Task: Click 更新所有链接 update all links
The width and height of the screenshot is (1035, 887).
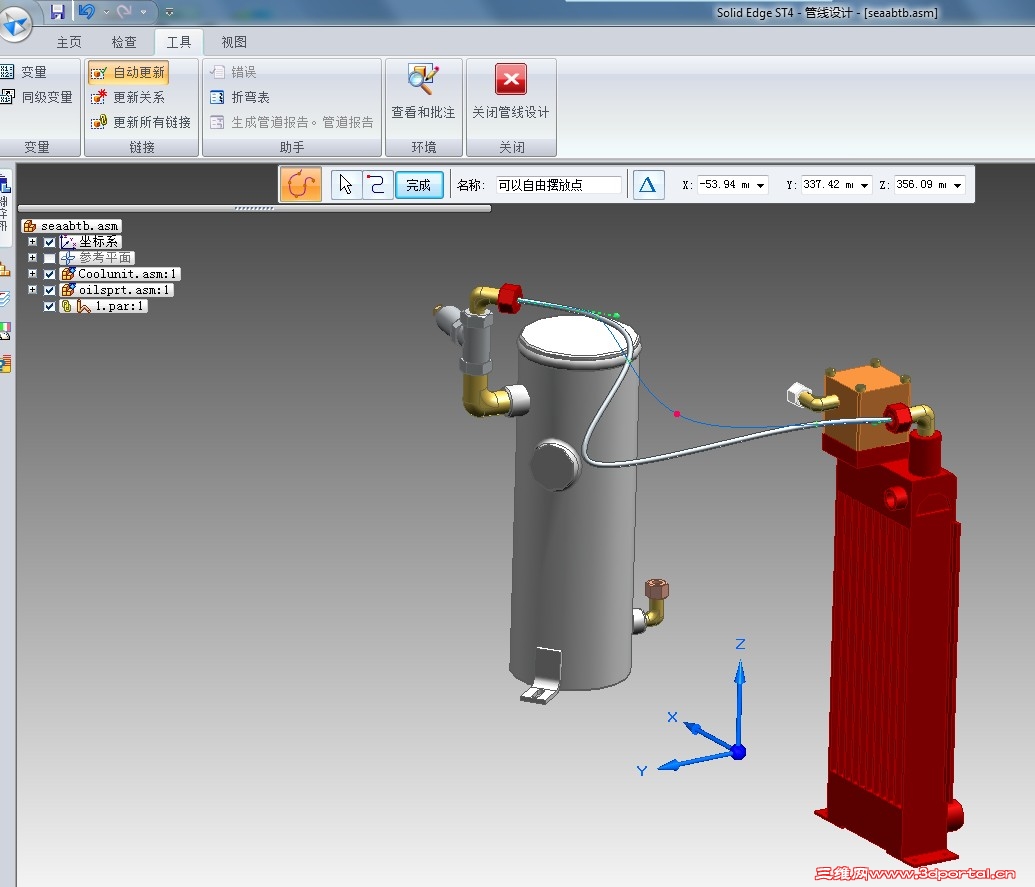Action: click(141, 122)
